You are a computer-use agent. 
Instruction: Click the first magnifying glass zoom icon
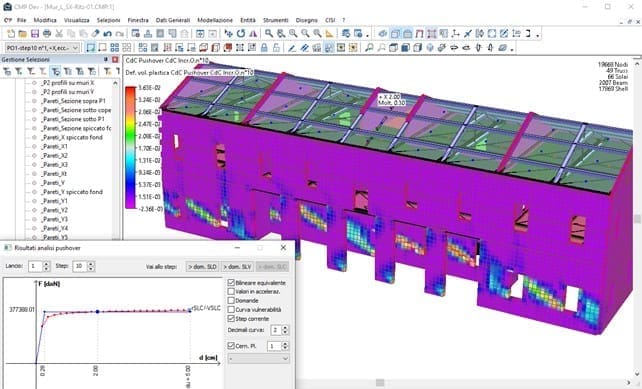pyautogui.click(x=269, y=34)
